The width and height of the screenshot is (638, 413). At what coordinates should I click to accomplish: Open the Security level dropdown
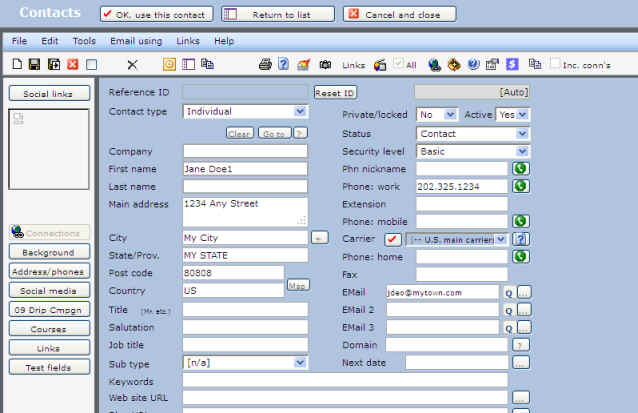pos(473,151)
